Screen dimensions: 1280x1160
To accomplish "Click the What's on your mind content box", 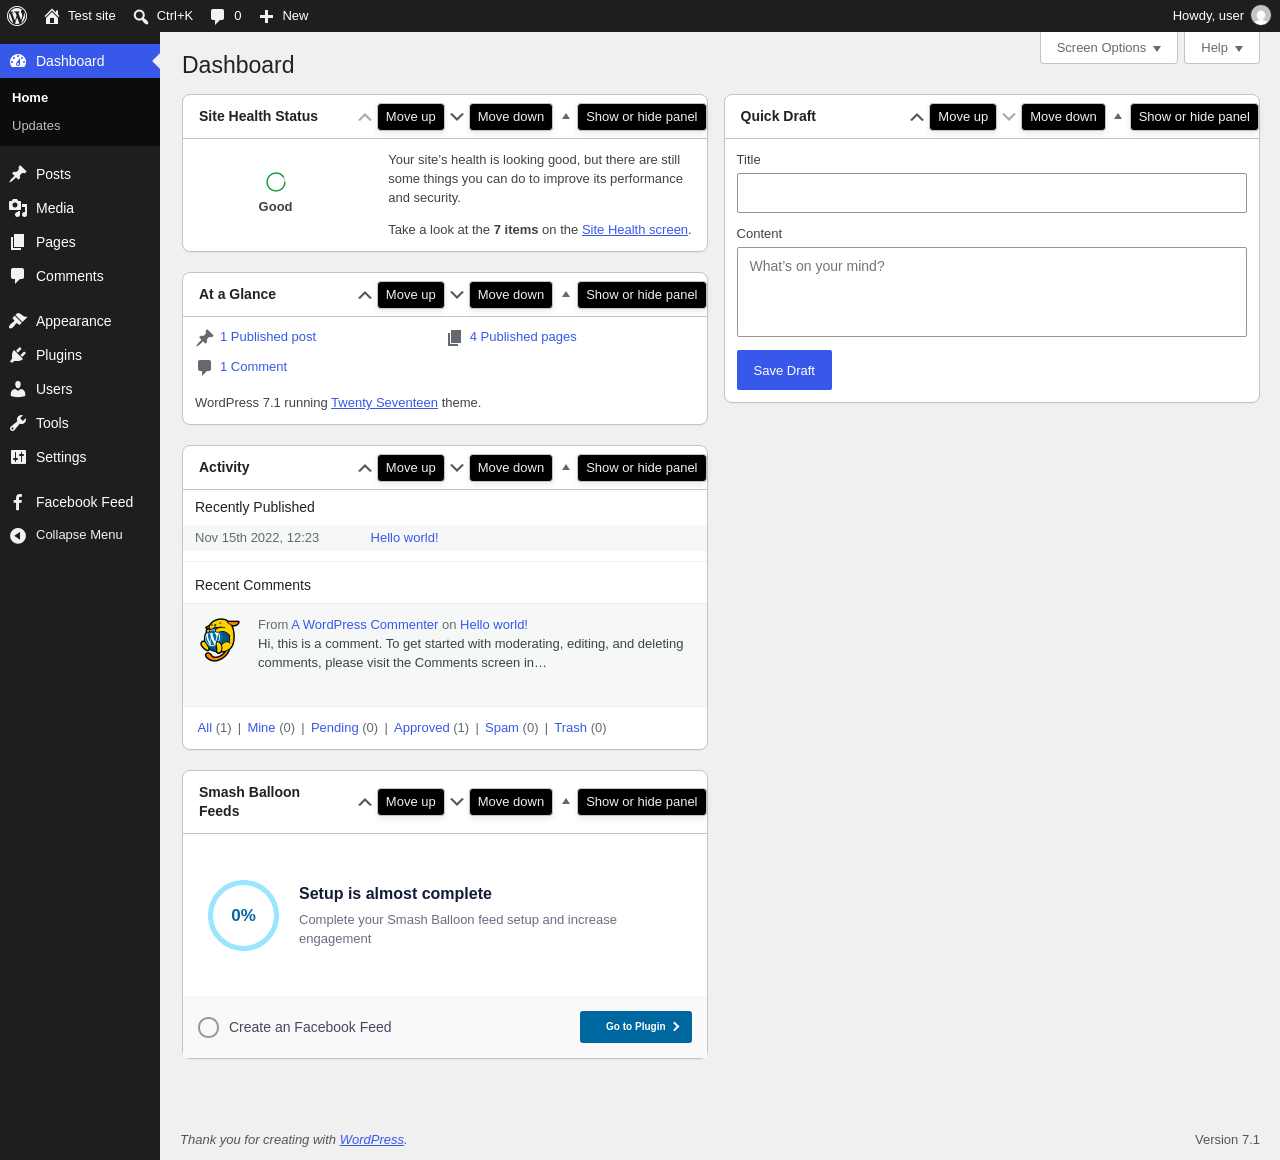I will (992, 292).
